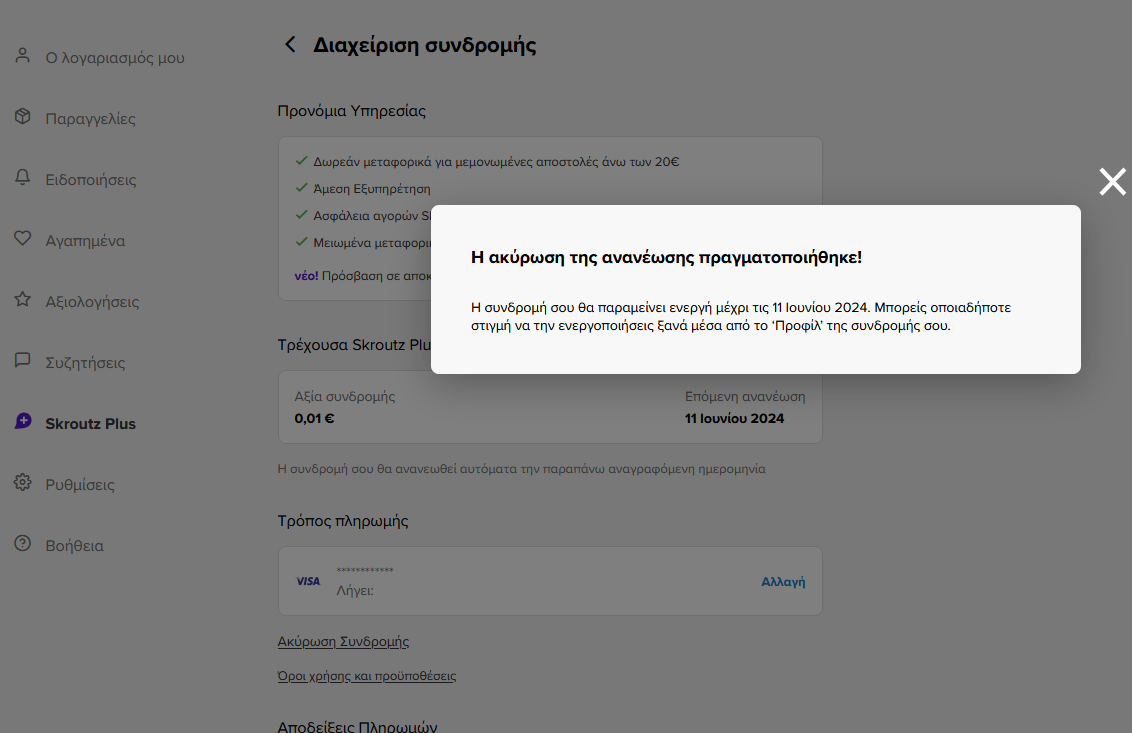Screen dimensions: 1132x733
Task: Go back using the arrow beside Διαχείριση συνδρομής
Action: tap(290, 45)
